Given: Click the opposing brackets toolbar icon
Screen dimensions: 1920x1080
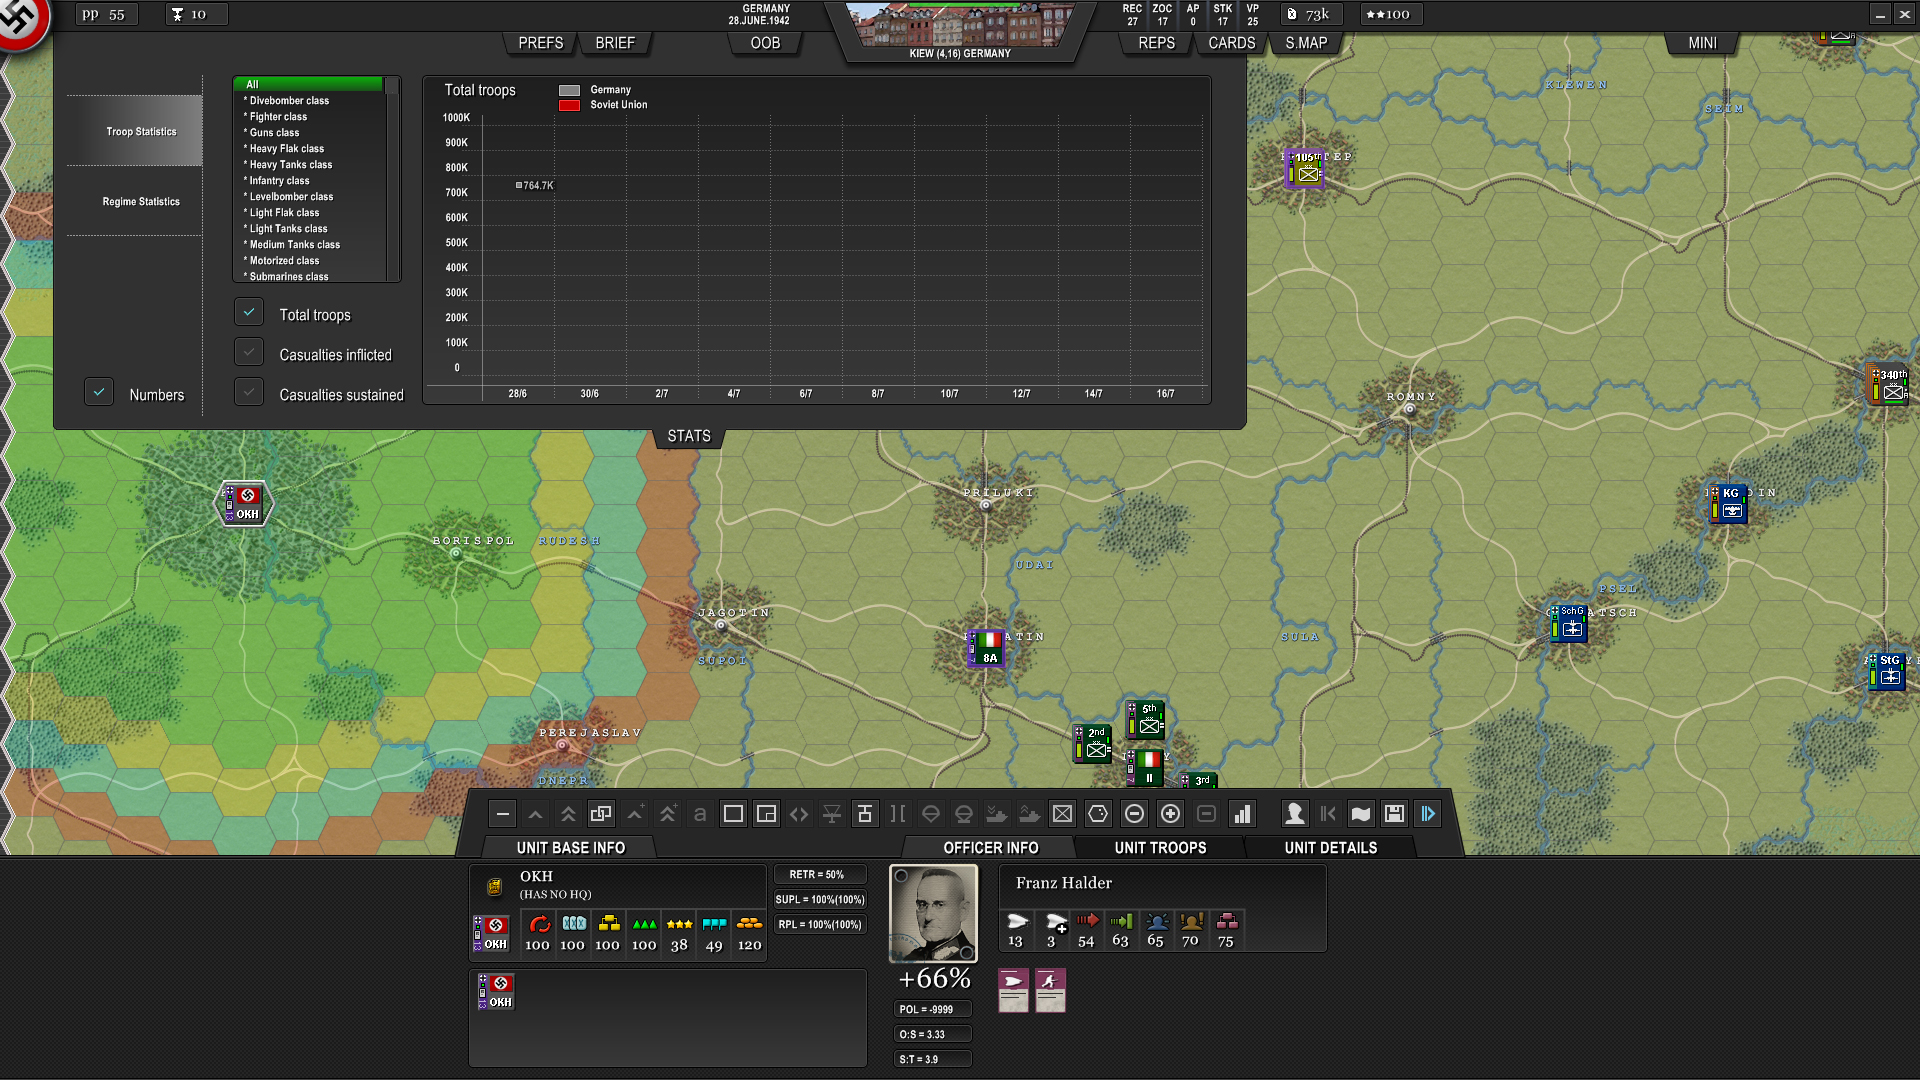Looking at the screenshot, I should click(x=898, y=814).
